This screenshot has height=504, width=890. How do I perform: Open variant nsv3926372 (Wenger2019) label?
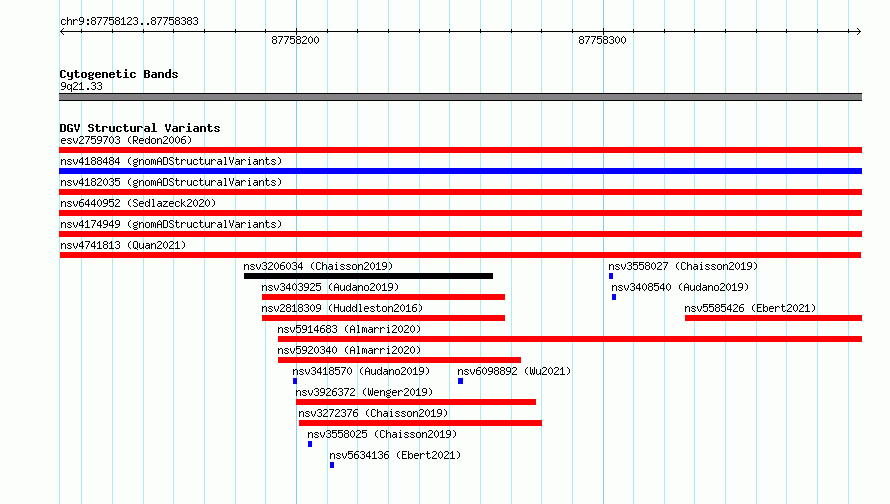tap(364, 392)
